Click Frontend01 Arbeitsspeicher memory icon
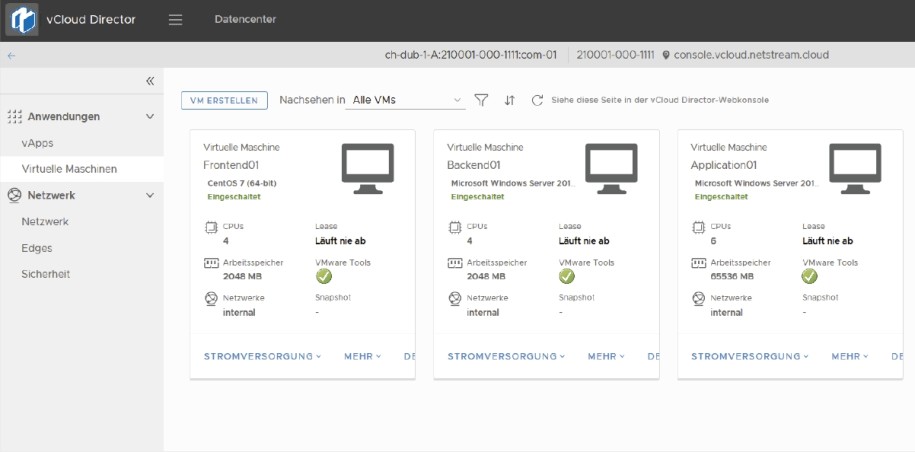The height and width of the screenshot is (452, 915). pyautogui.click(x=211, y=264)
